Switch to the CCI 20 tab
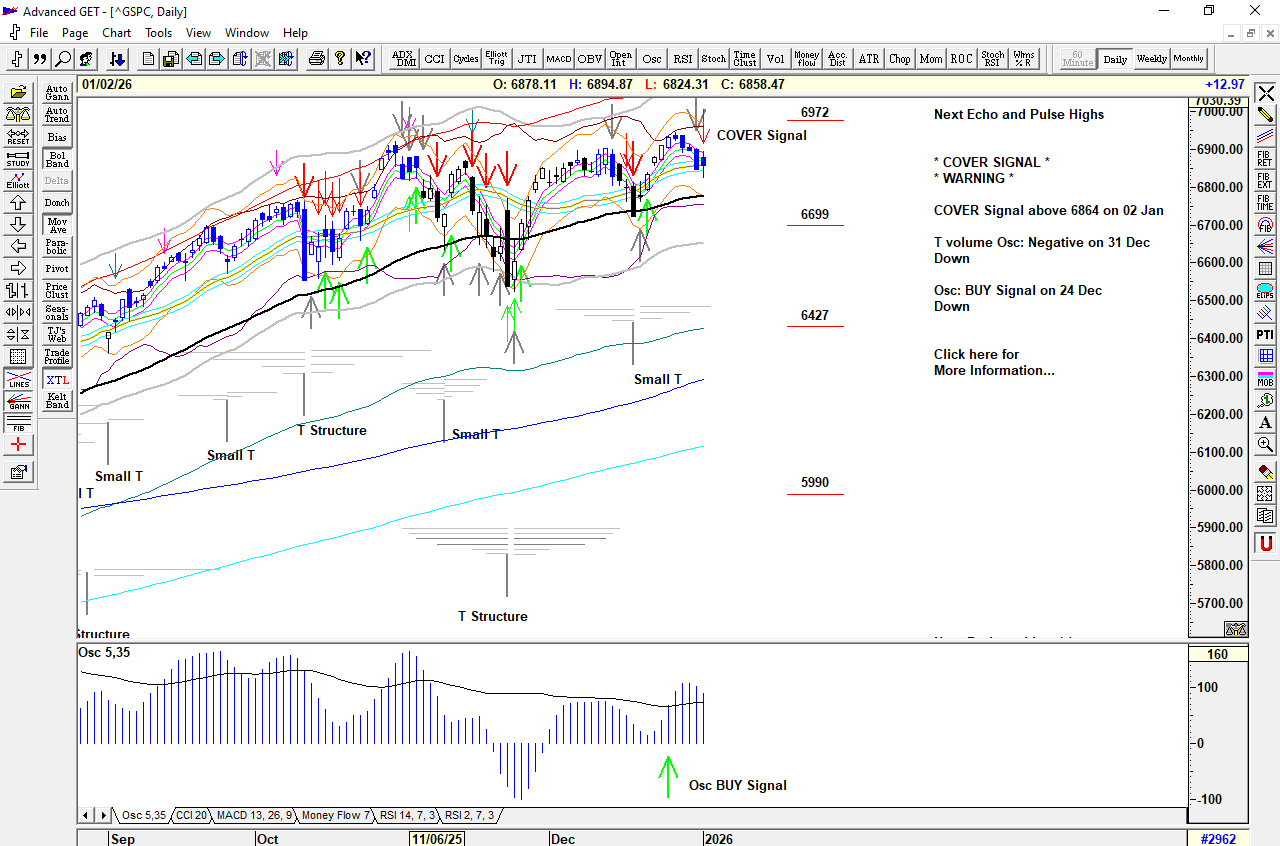The height and width of the screenshot is (846, 1280). tap(191, 816)
